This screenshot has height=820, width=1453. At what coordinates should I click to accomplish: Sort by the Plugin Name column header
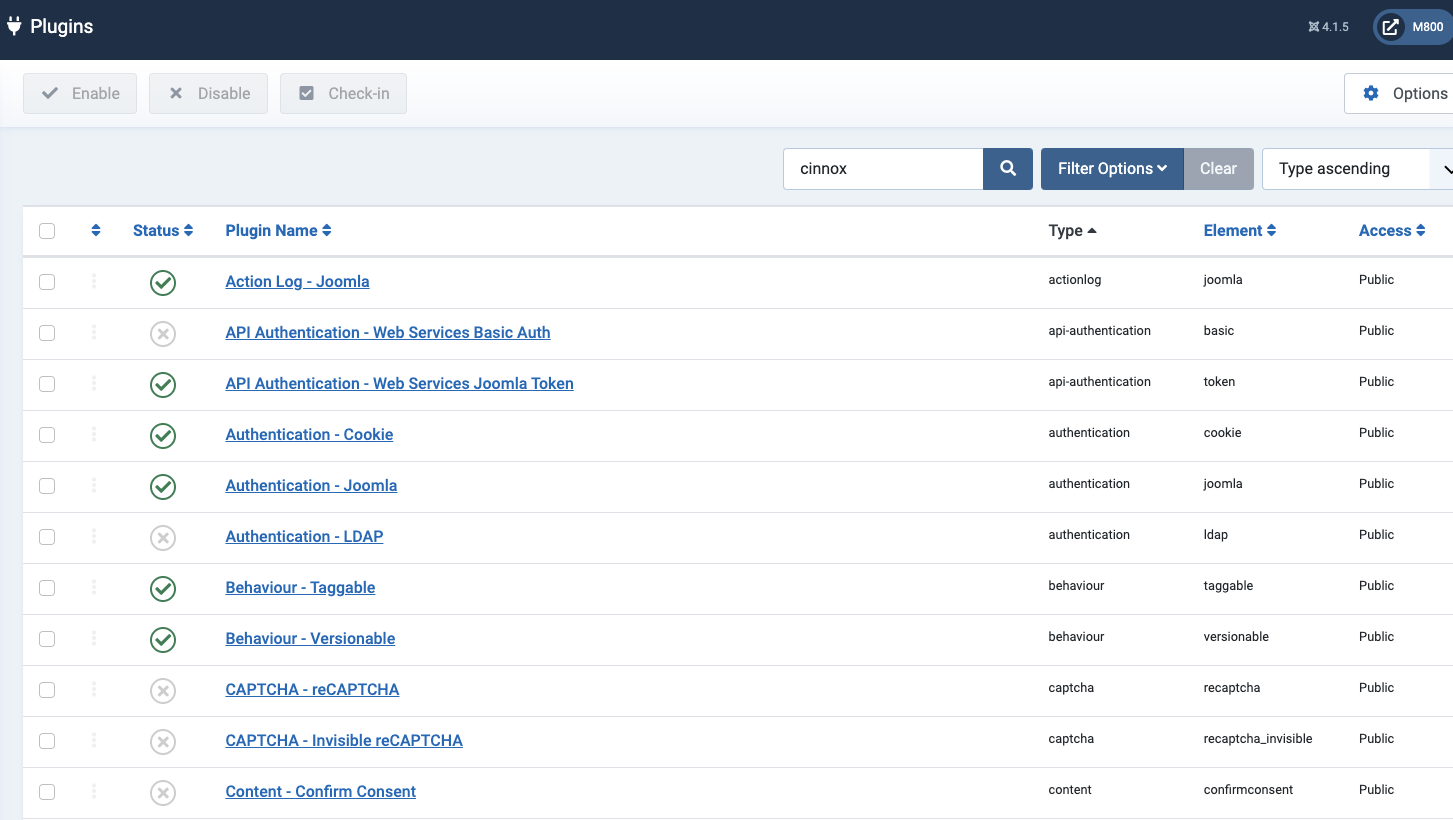tap(278, 231)
